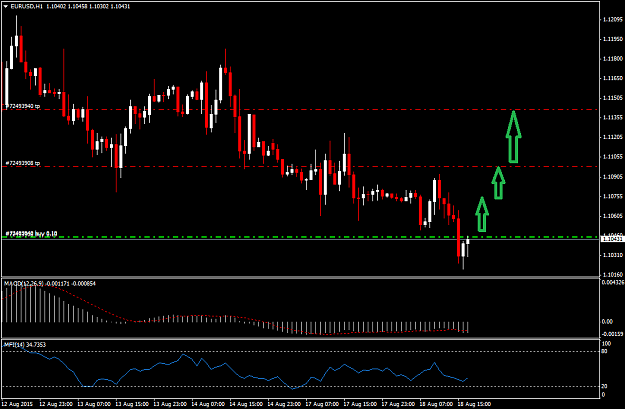Image resolution: width=625 pixels, height=409 pixels.
Task: Click the 1.11205 price scale value
Action: click(613, 137)
